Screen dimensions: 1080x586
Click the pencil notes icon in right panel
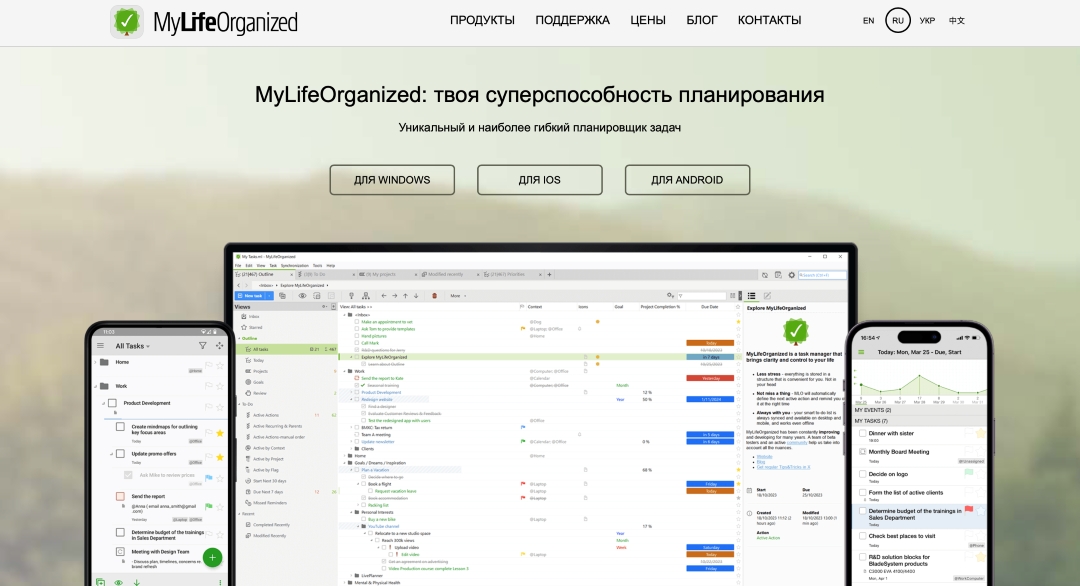(x=767, y=295)
